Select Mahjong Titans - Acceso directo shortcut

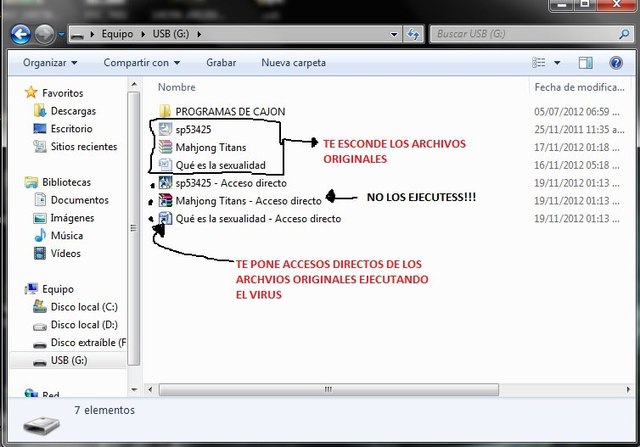[249, 201]
